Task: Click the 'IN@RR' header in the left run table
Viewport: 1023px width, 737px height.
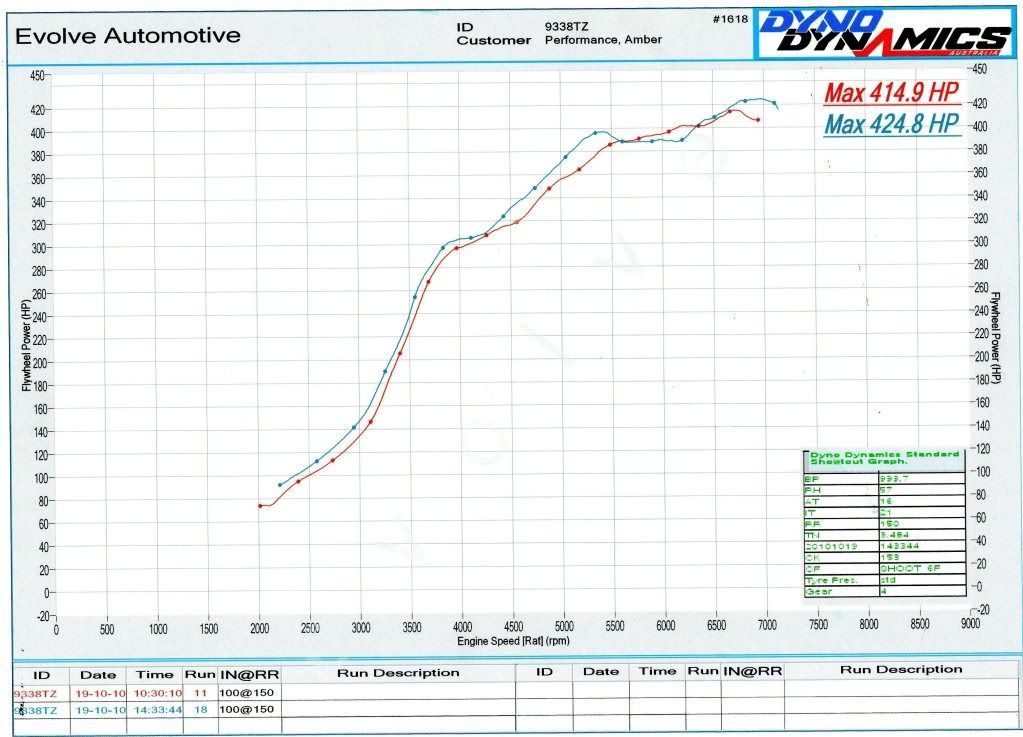Action: pos(249,674)
